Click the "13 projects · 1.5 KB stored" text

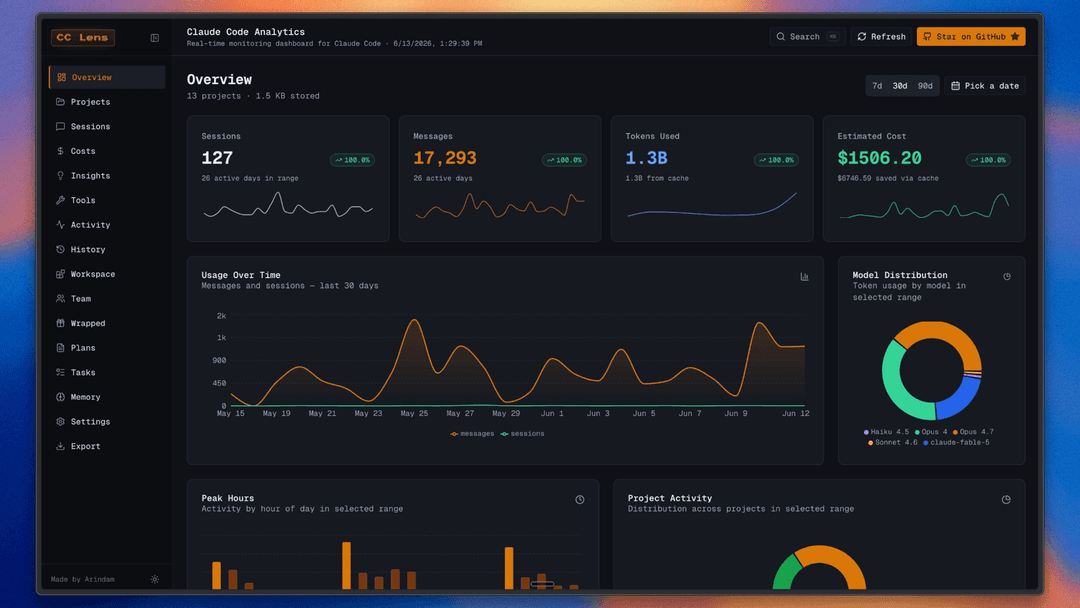click(253, 96)
